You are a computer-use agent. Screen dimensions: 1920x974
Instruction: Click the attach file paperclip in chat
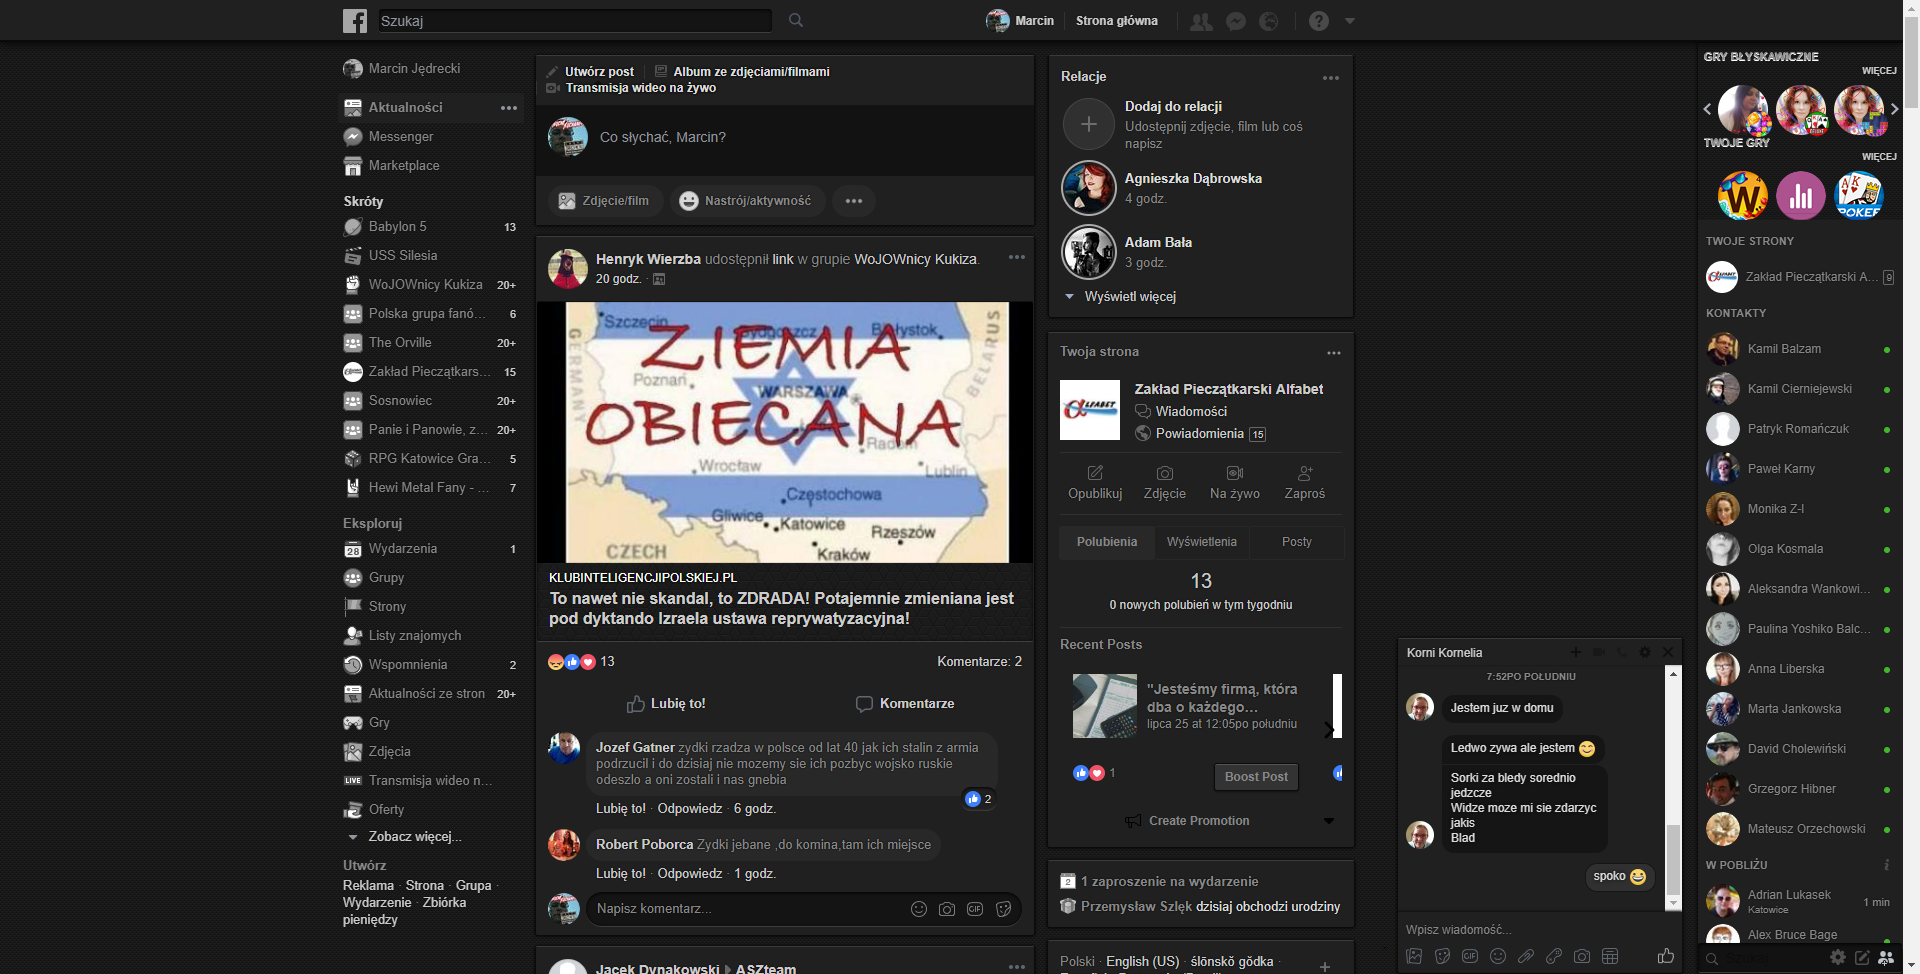click(1526, 956)
